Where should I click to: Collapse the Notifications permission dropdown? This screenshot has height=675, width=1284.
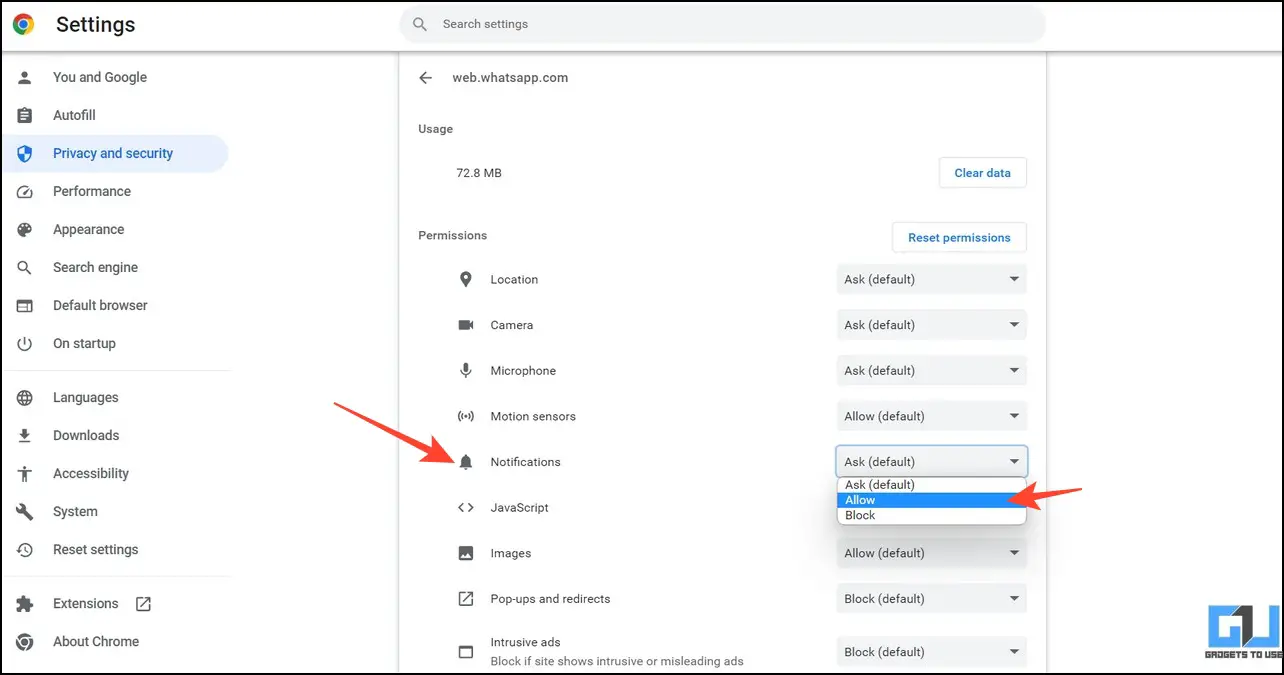tap(932, 461)
